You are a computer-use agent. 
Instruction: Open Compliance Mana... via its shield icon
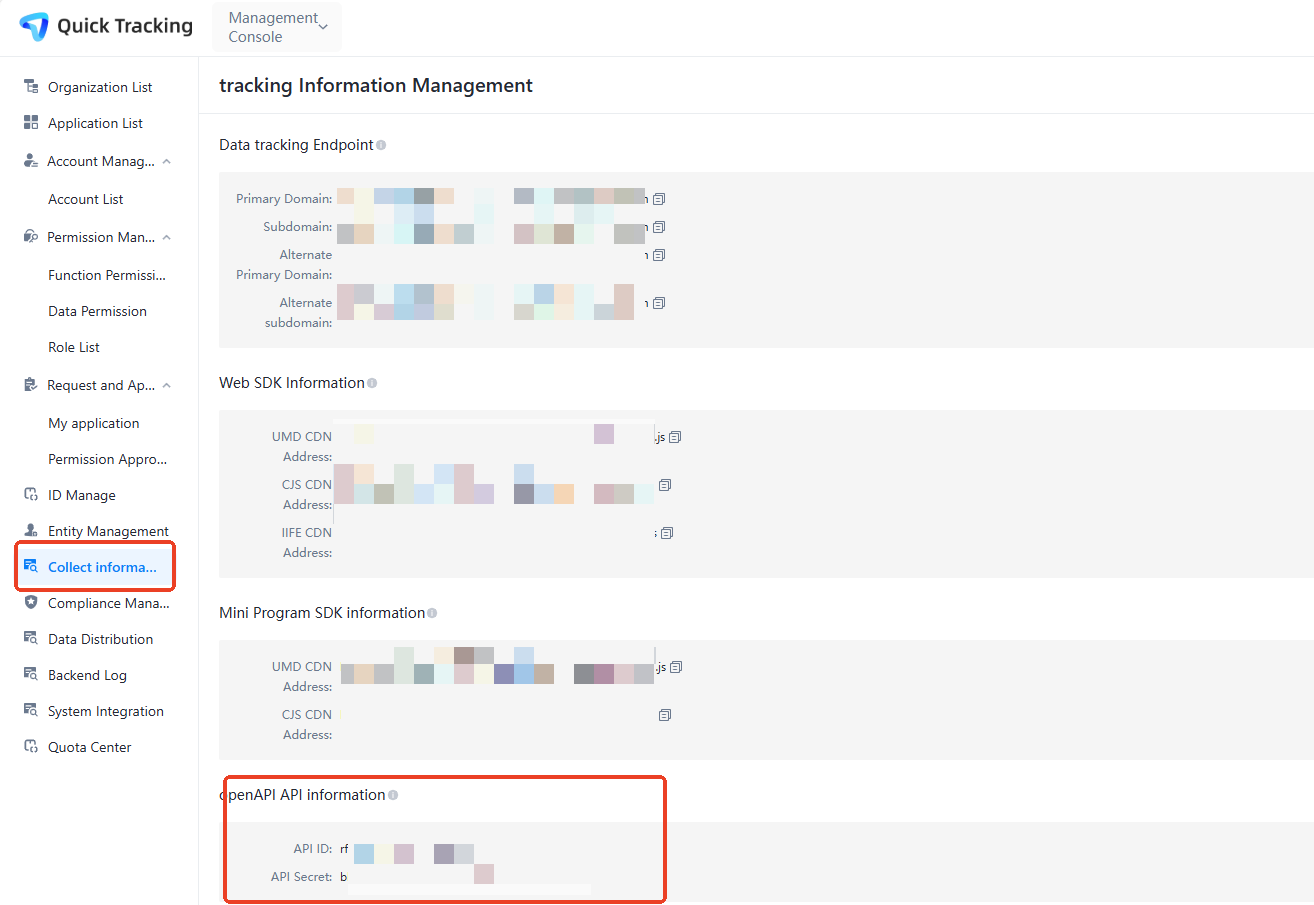point(31,603)
